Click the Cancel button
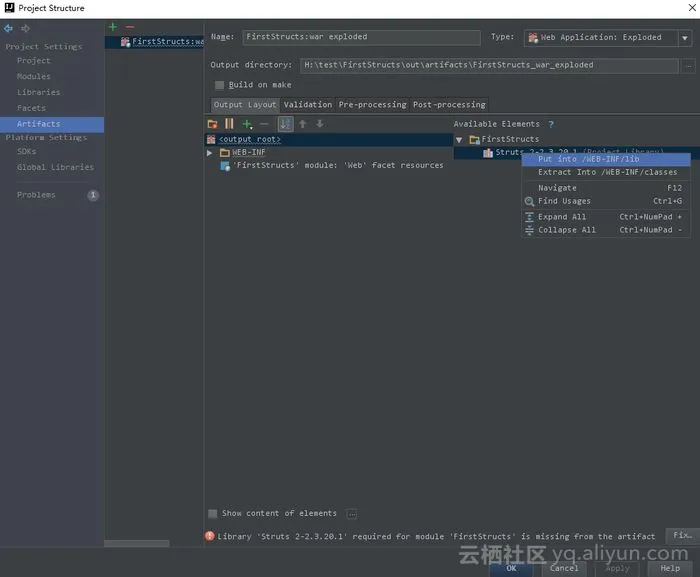The height and width of the screenshot is (577, 700). tap(564, 569)
